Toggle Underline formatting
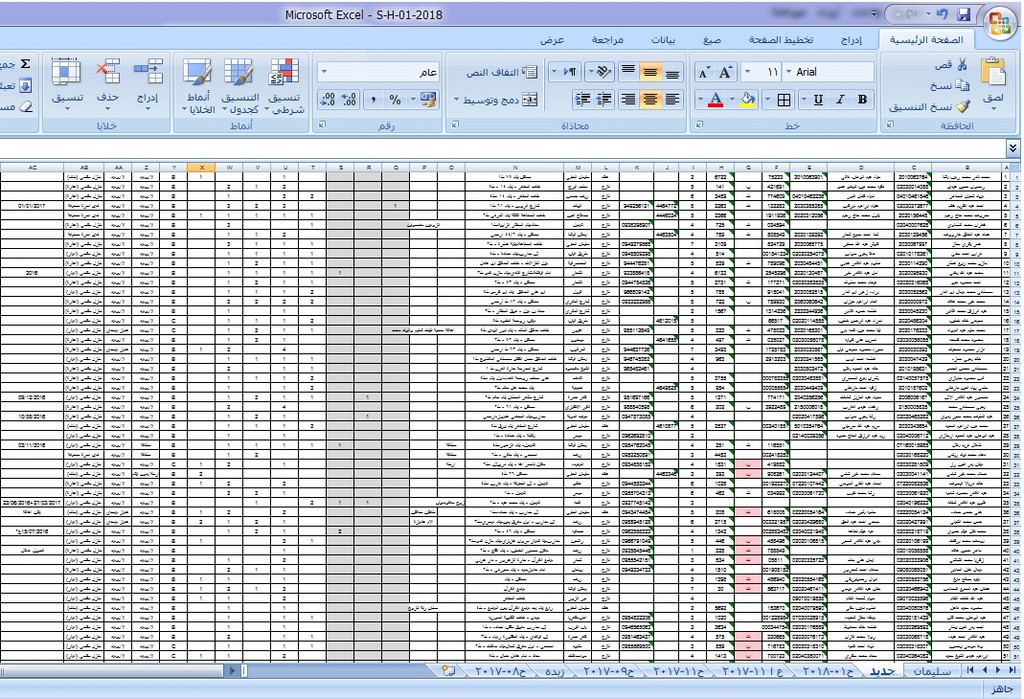 click(x=818, y=99)
